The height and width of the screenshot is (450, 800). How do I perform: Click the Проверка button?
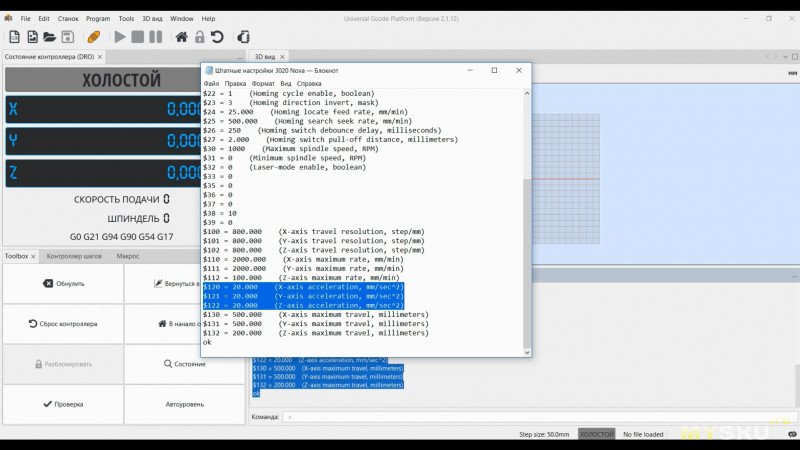click(x=63, y=404)
